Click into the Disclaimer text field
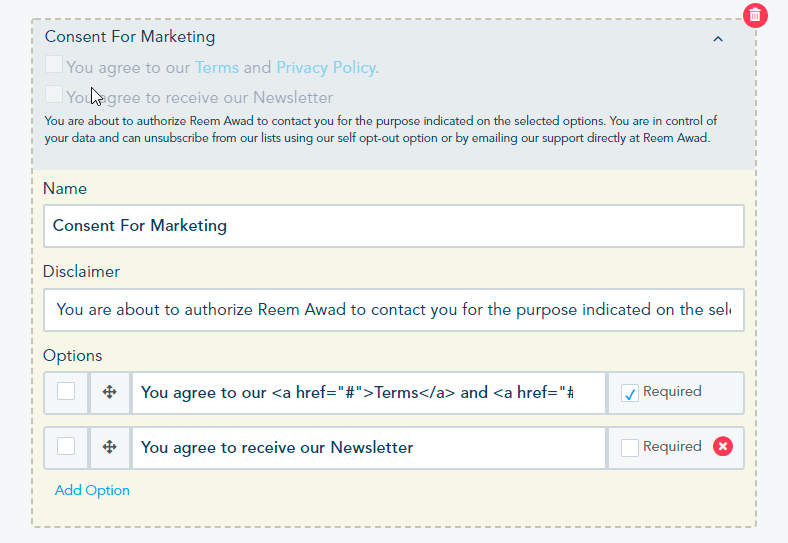 [394, 310]
